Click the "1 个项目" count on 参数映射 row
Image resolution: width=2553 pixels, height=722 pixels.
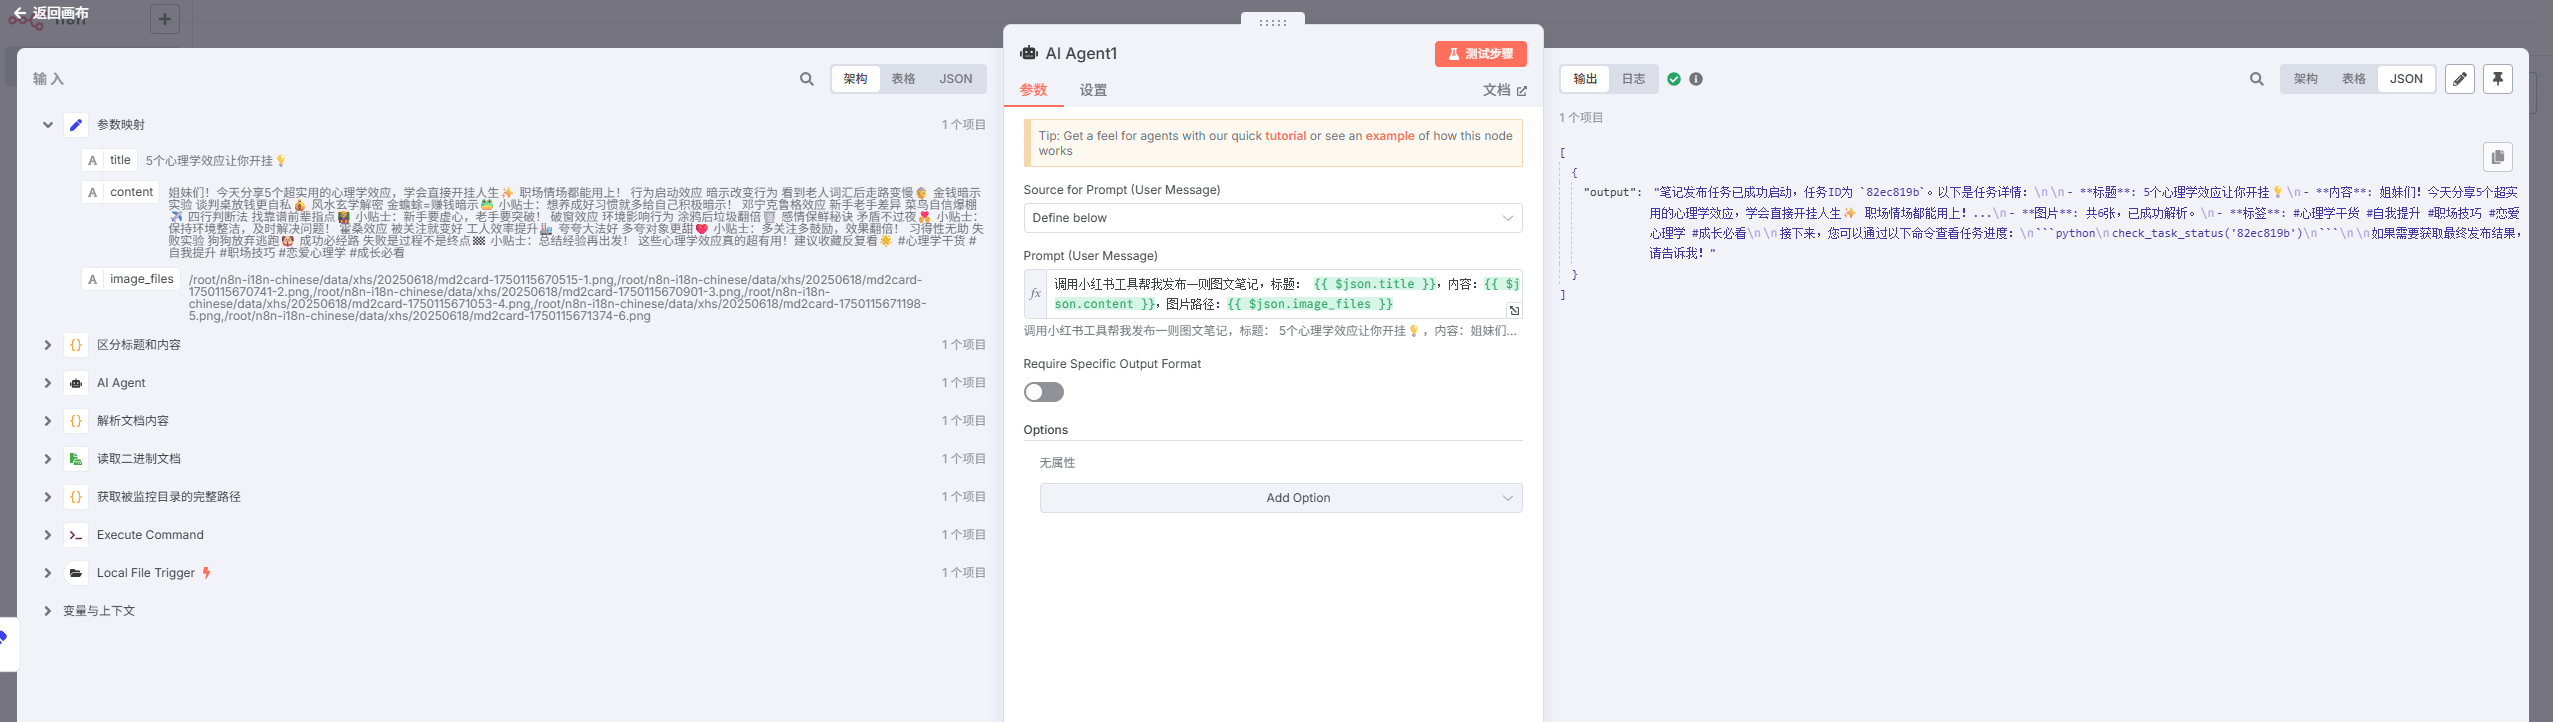pyautogui.click(x=964, y=125)
